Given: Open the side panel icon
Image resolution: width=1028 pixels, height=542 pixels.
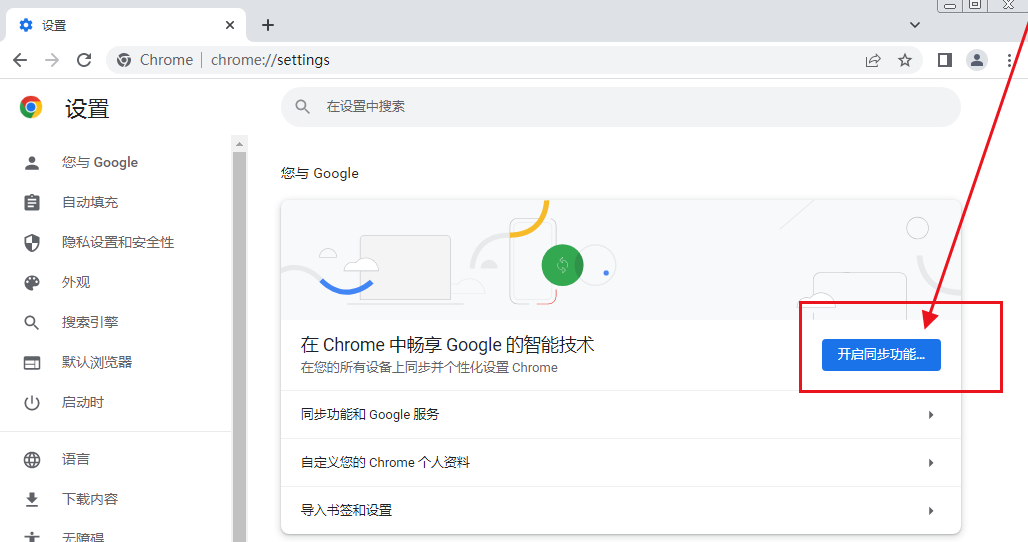Looking at the screenshot, I should pyautogui.click(x=945, y=60).
